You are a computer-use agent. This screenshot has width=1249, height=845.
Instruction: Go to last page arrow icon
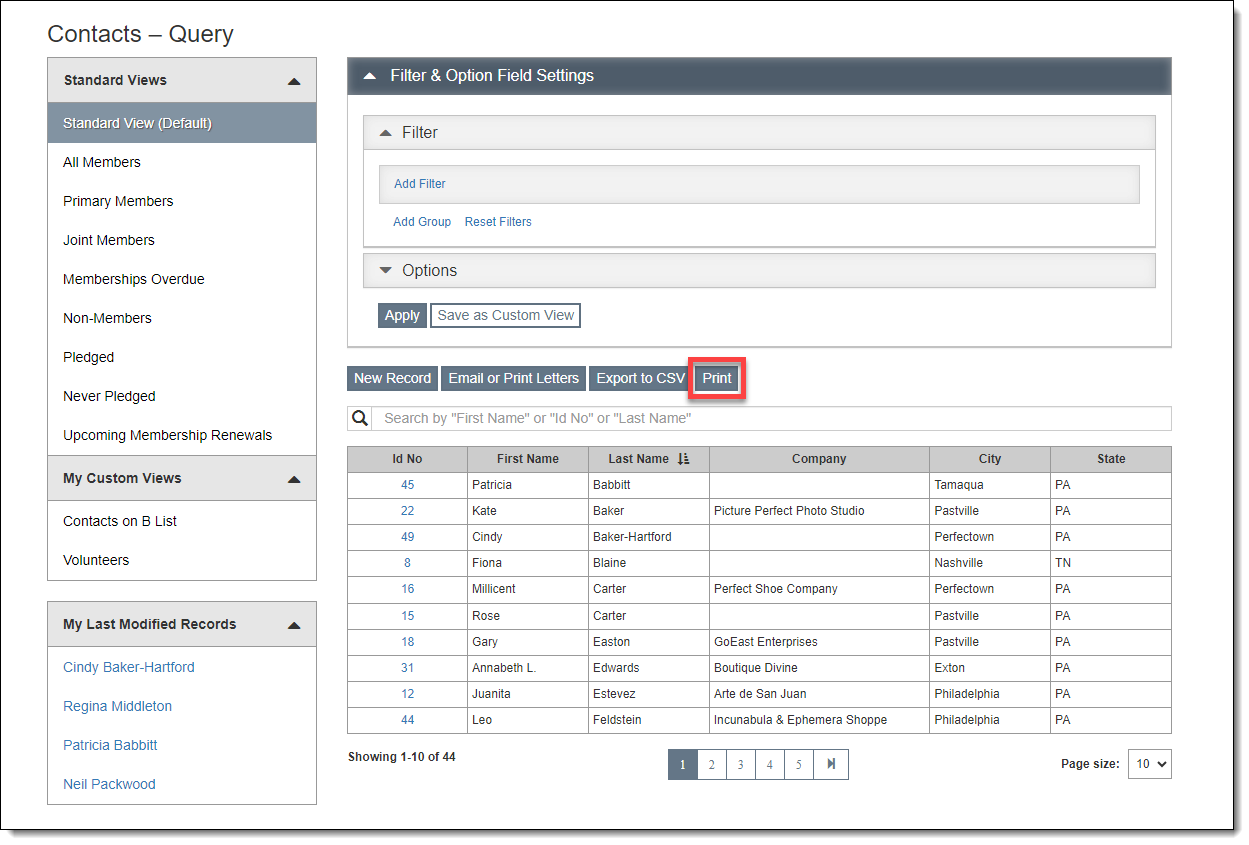(830, 765)
